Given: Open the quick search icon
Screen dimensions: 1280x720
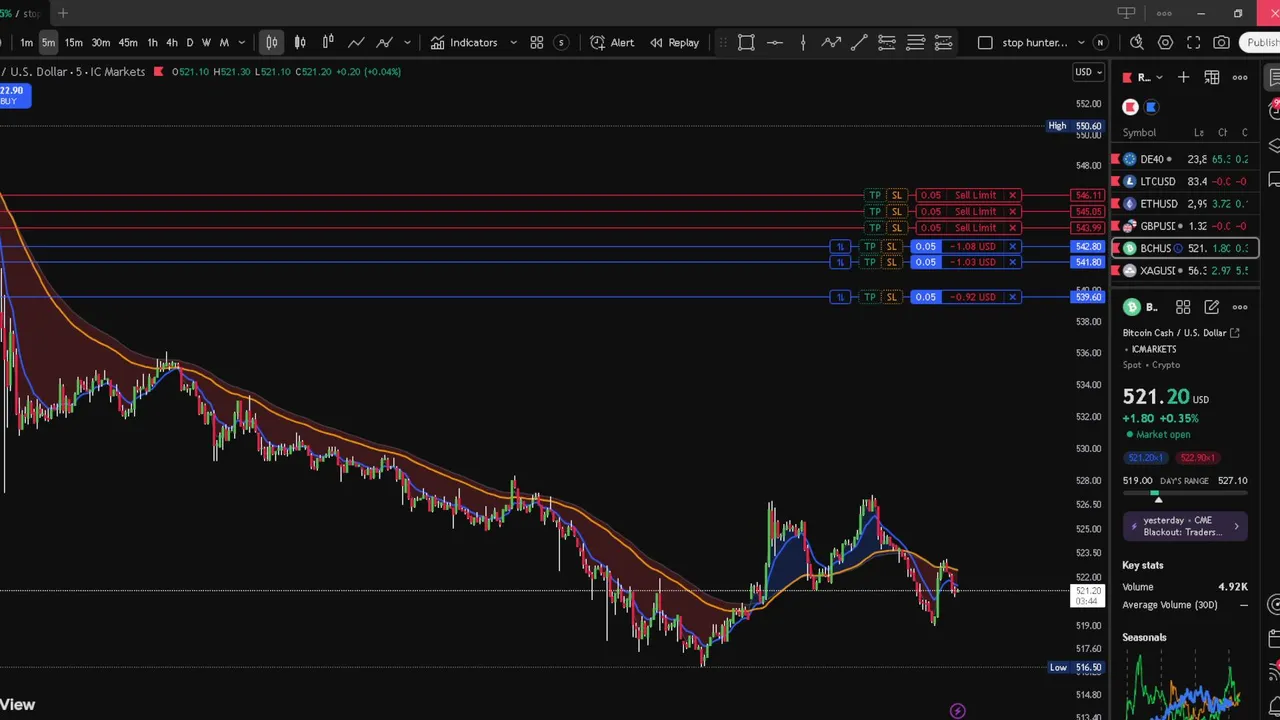Looking at the screenshot, I should [1137, 42].
